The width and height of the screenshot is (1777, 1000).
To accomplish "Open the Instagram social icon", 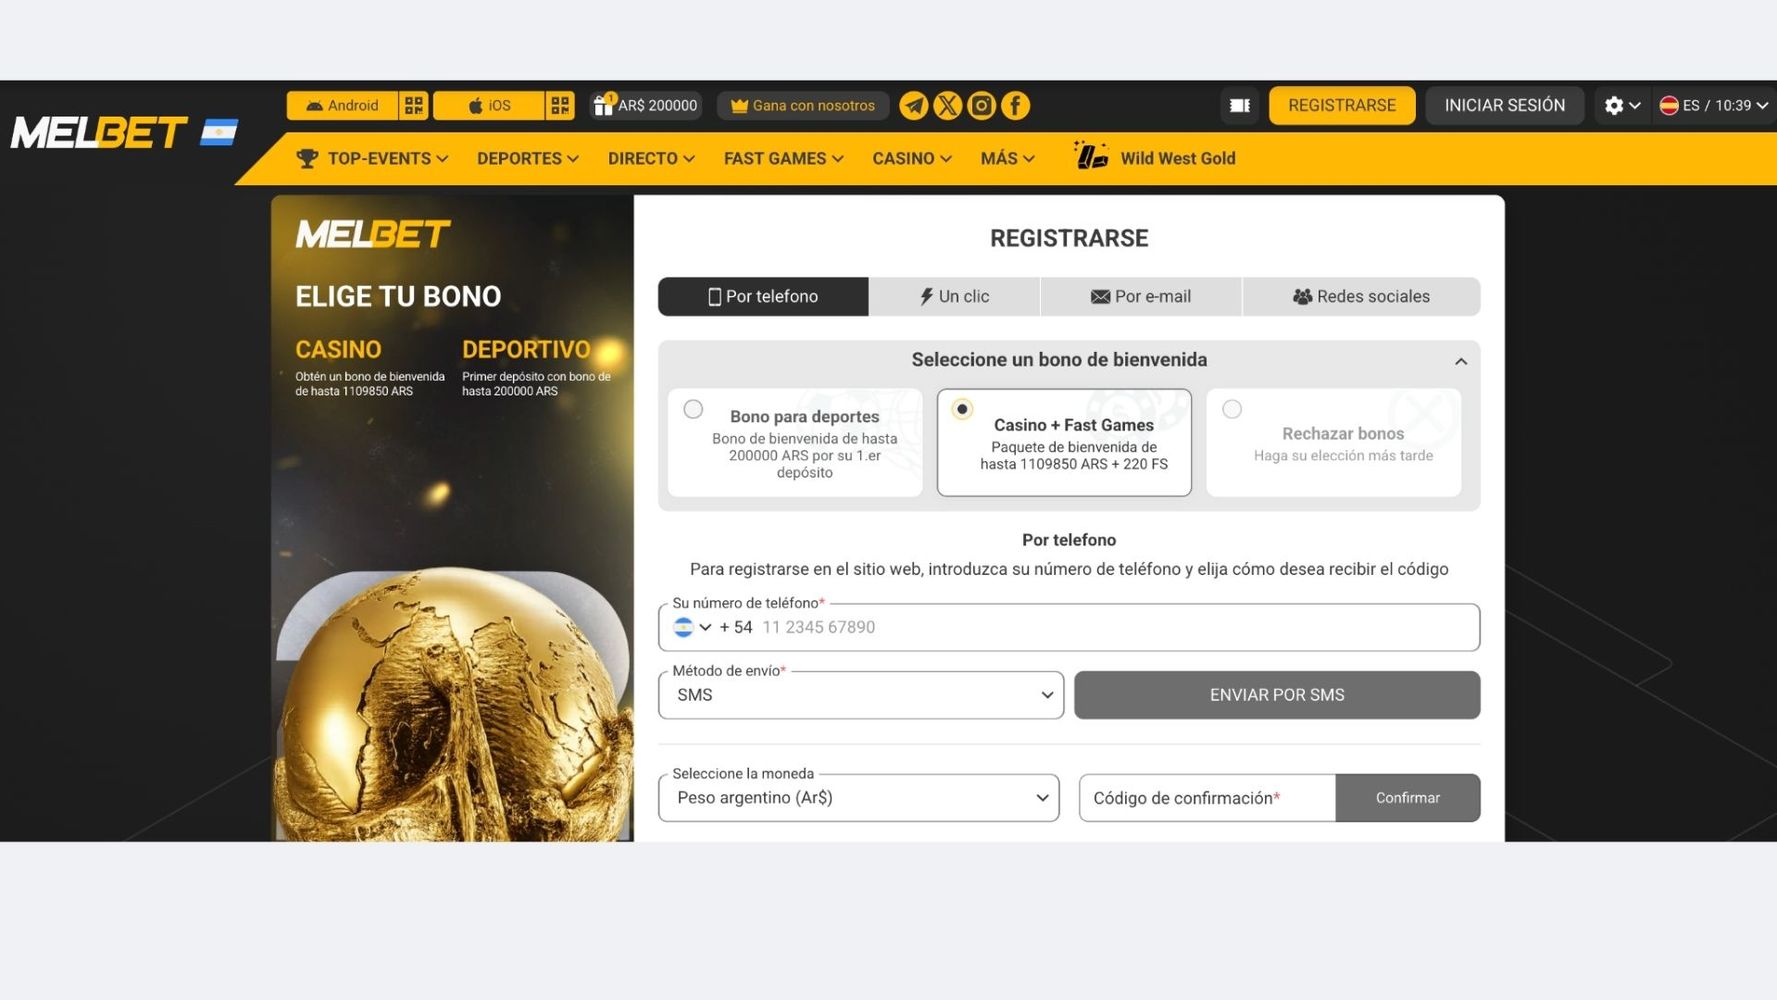I will 981,105.
